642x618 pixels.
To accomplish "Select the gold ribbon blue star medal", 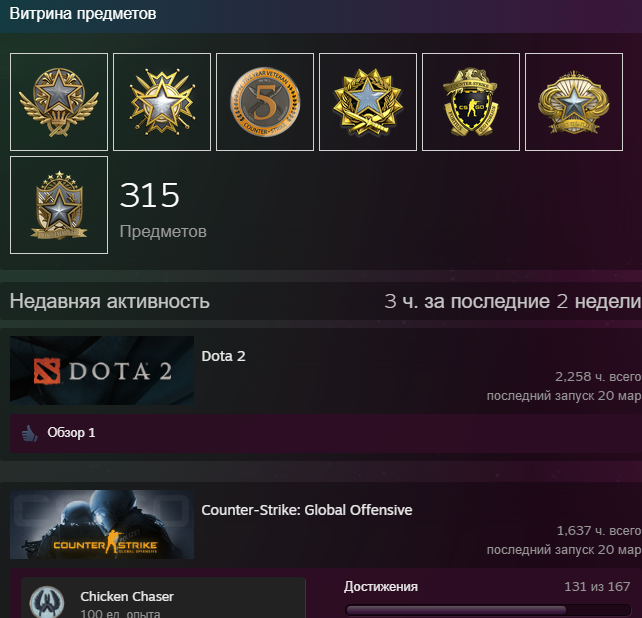I will tap(574, 102).
